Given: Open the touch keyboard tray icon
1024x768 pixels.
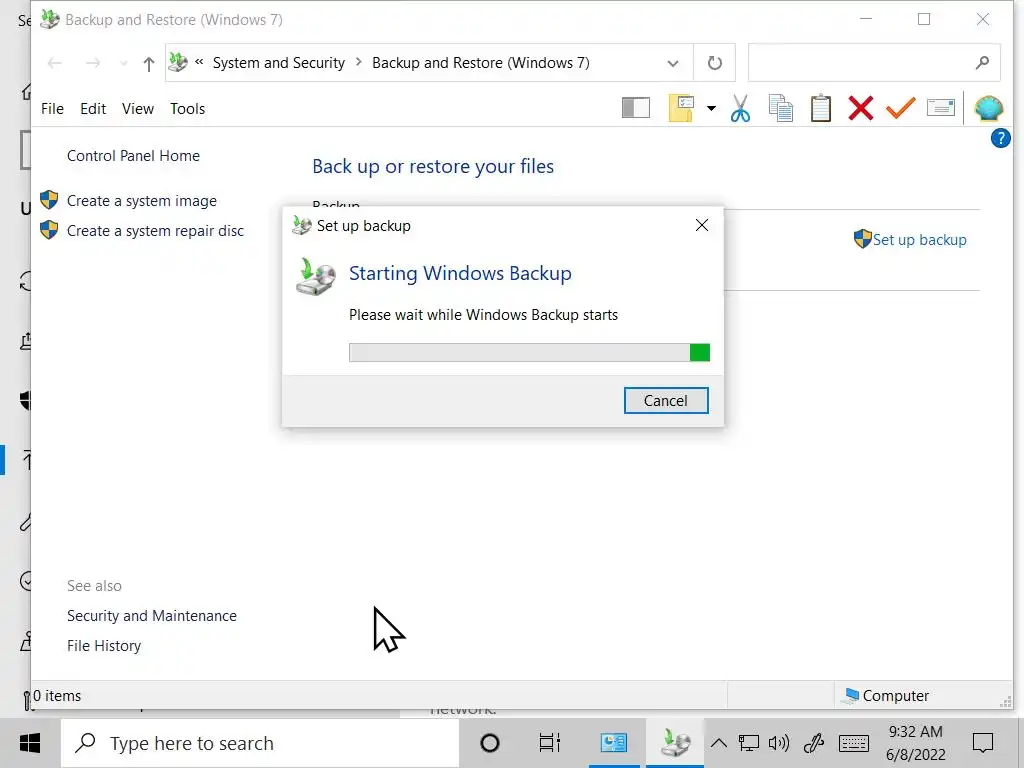Looking at the screenshot, I should click(x=854, y=743).
